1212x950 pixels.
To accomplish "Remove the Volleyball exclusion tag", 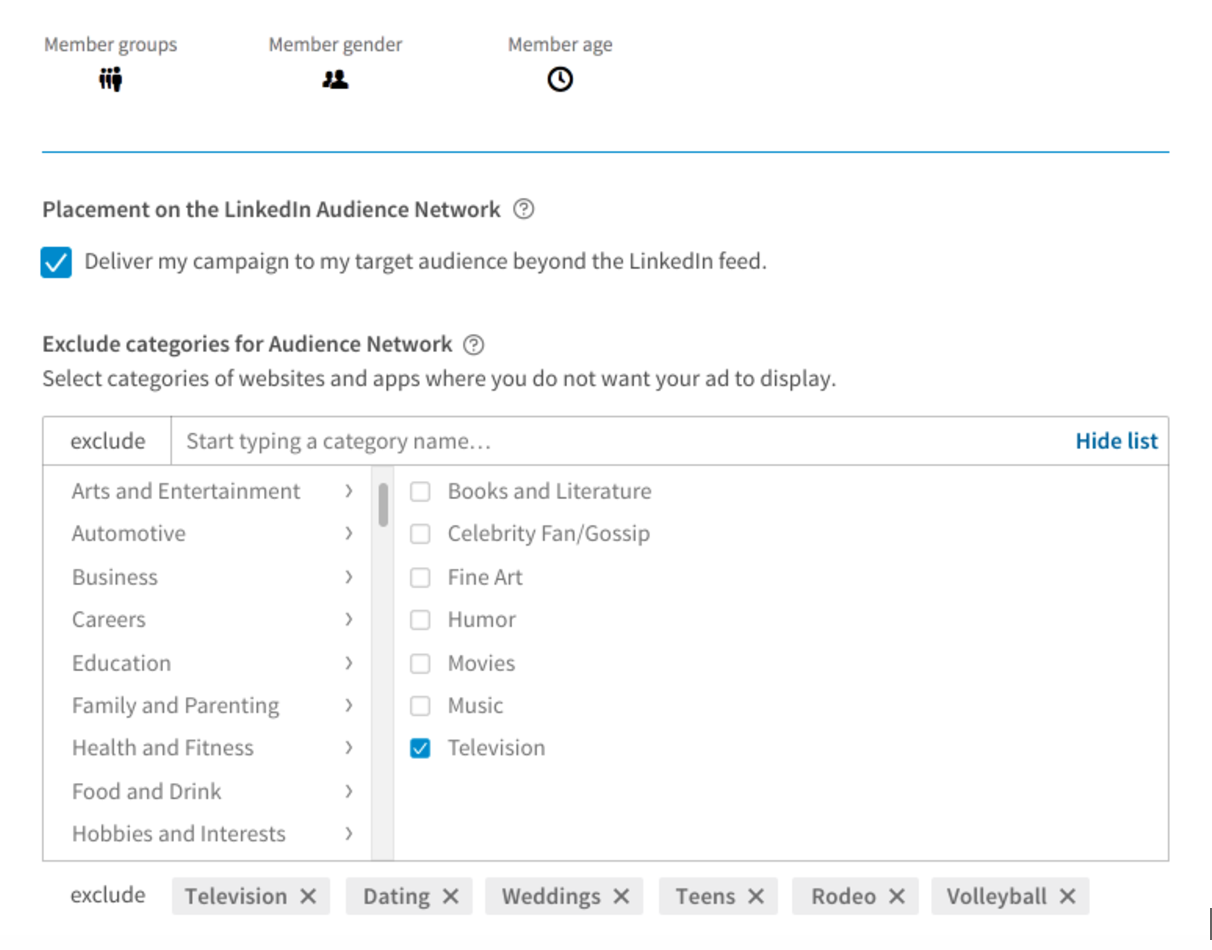I will click(1068, 897).
